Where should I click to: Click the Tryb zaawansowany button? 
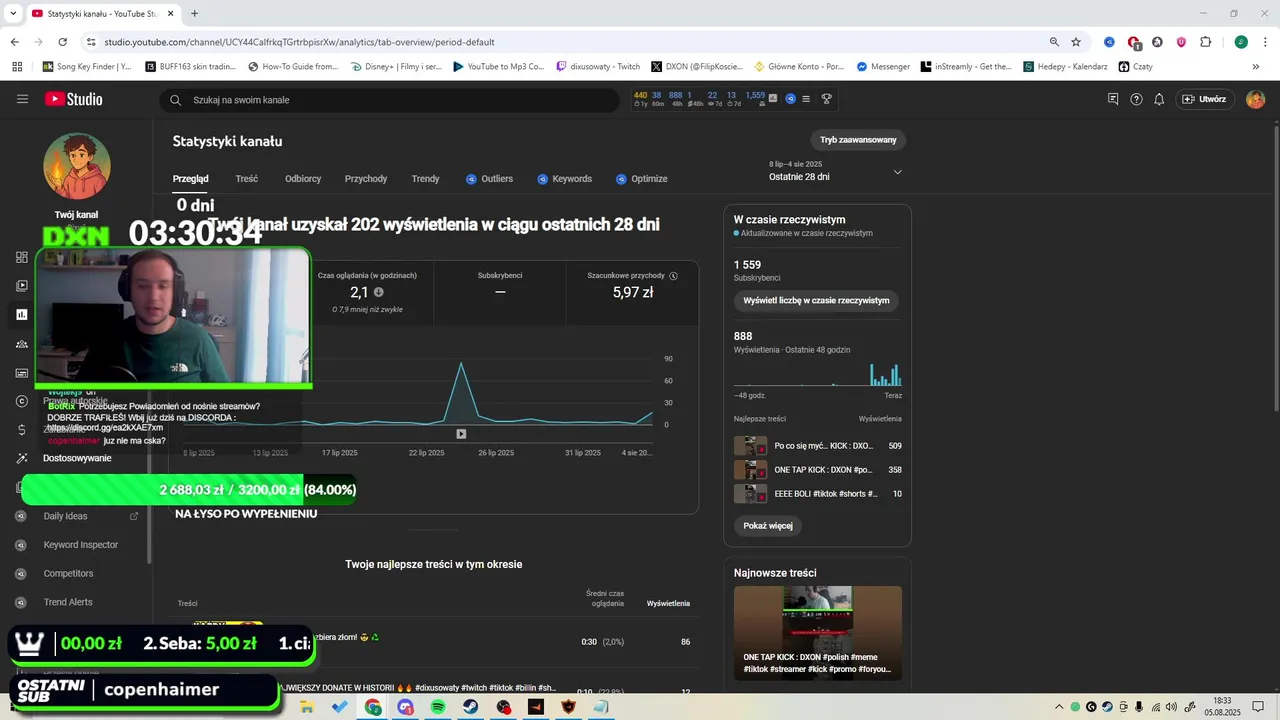click(x=858, y=140)
